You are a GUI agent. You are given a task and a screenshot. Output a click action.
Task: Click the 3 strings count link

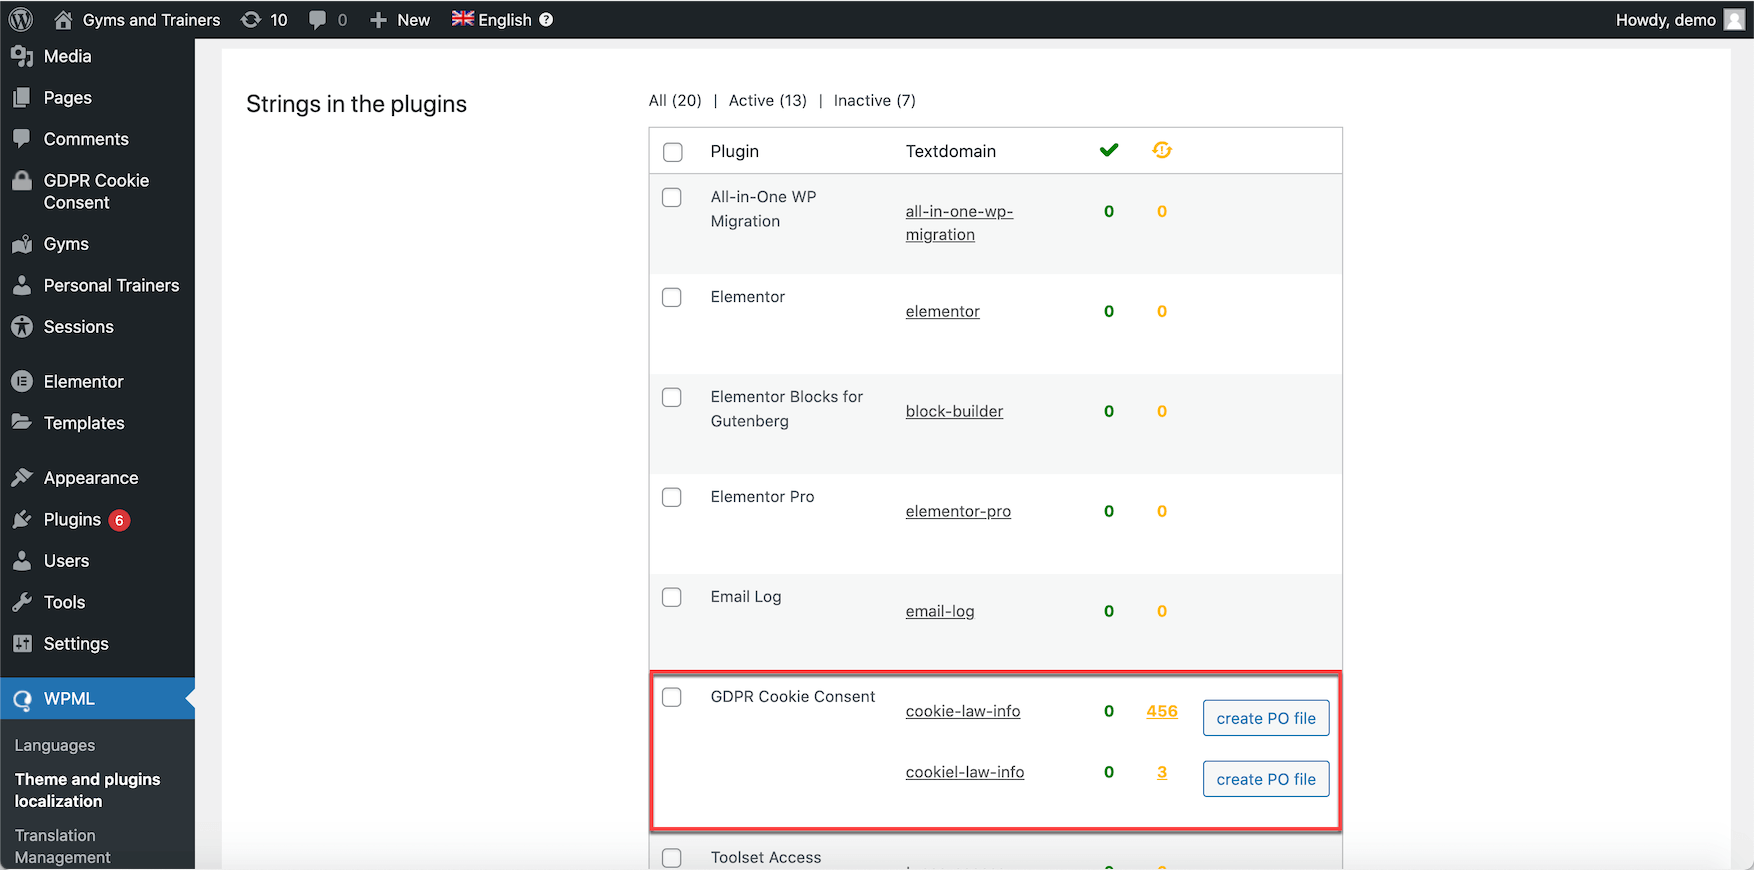point(1162,772)
